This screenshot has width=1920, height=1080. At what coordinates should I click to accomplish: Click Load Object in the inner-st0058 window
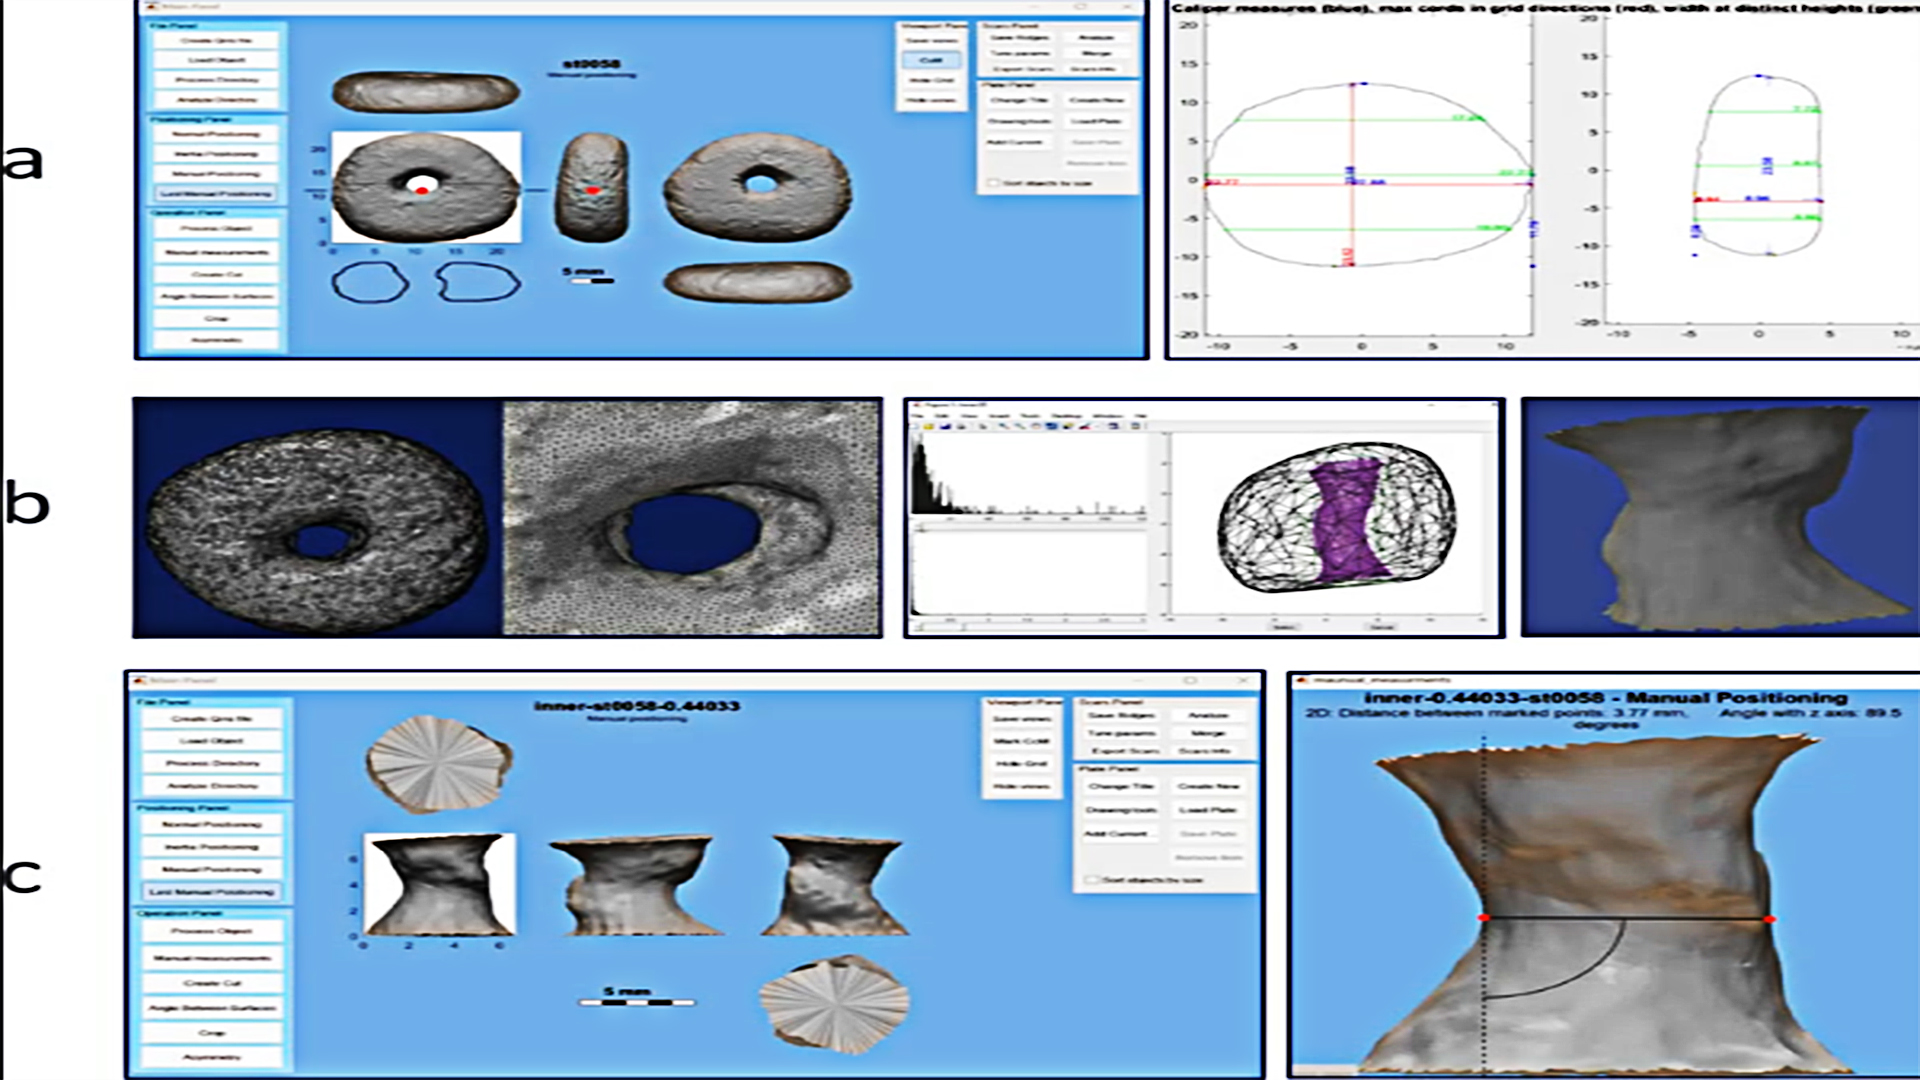coord(213,740)
